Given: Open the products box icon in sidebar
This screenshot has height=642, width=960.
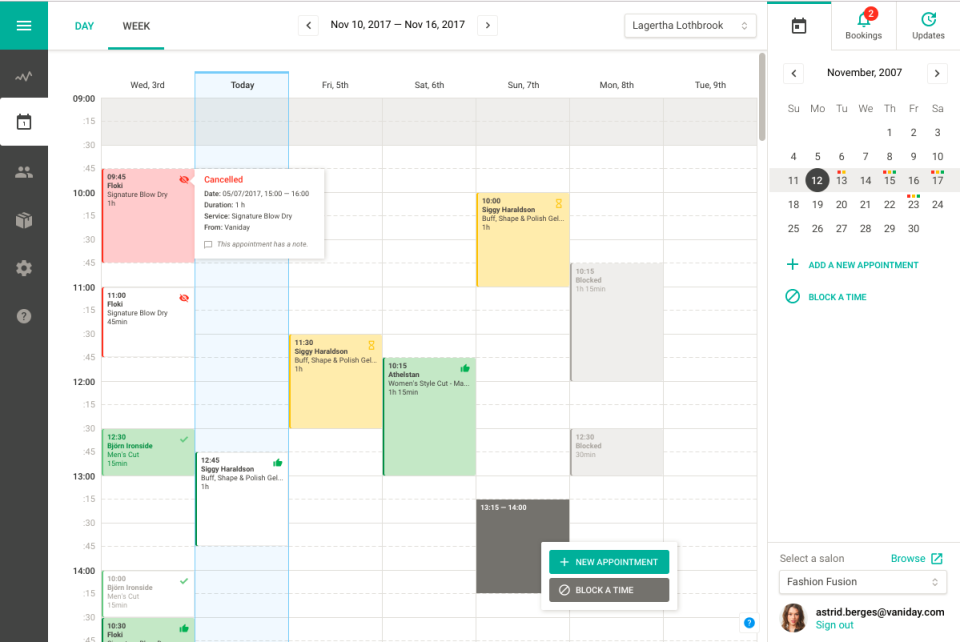Looking at the screenshot, I should pos(24,220).
